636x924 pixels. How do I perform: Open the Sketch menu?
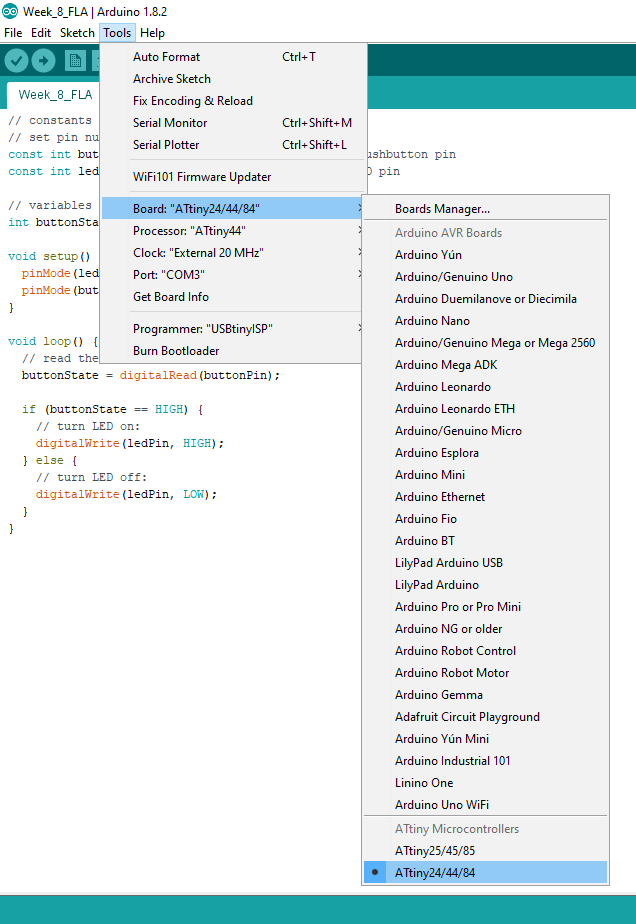pos(77,33)
